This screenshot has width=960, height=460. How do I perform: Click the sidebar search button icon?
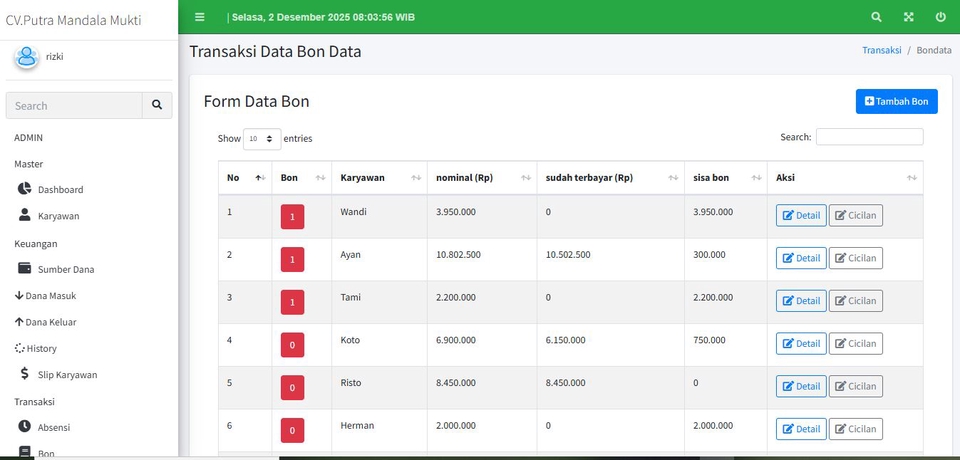(x=157, y=105)
